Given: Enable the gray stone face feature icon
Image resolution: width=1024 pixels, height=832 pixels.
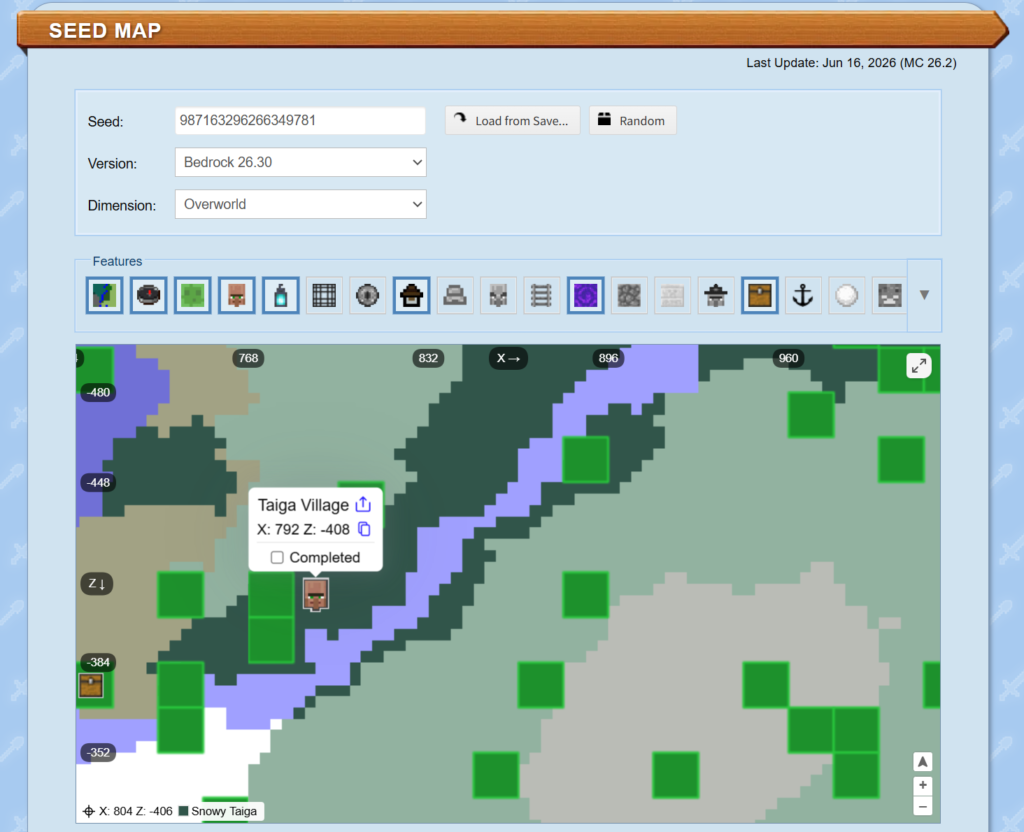Looking at the screenshot, I should coord(889,295).
